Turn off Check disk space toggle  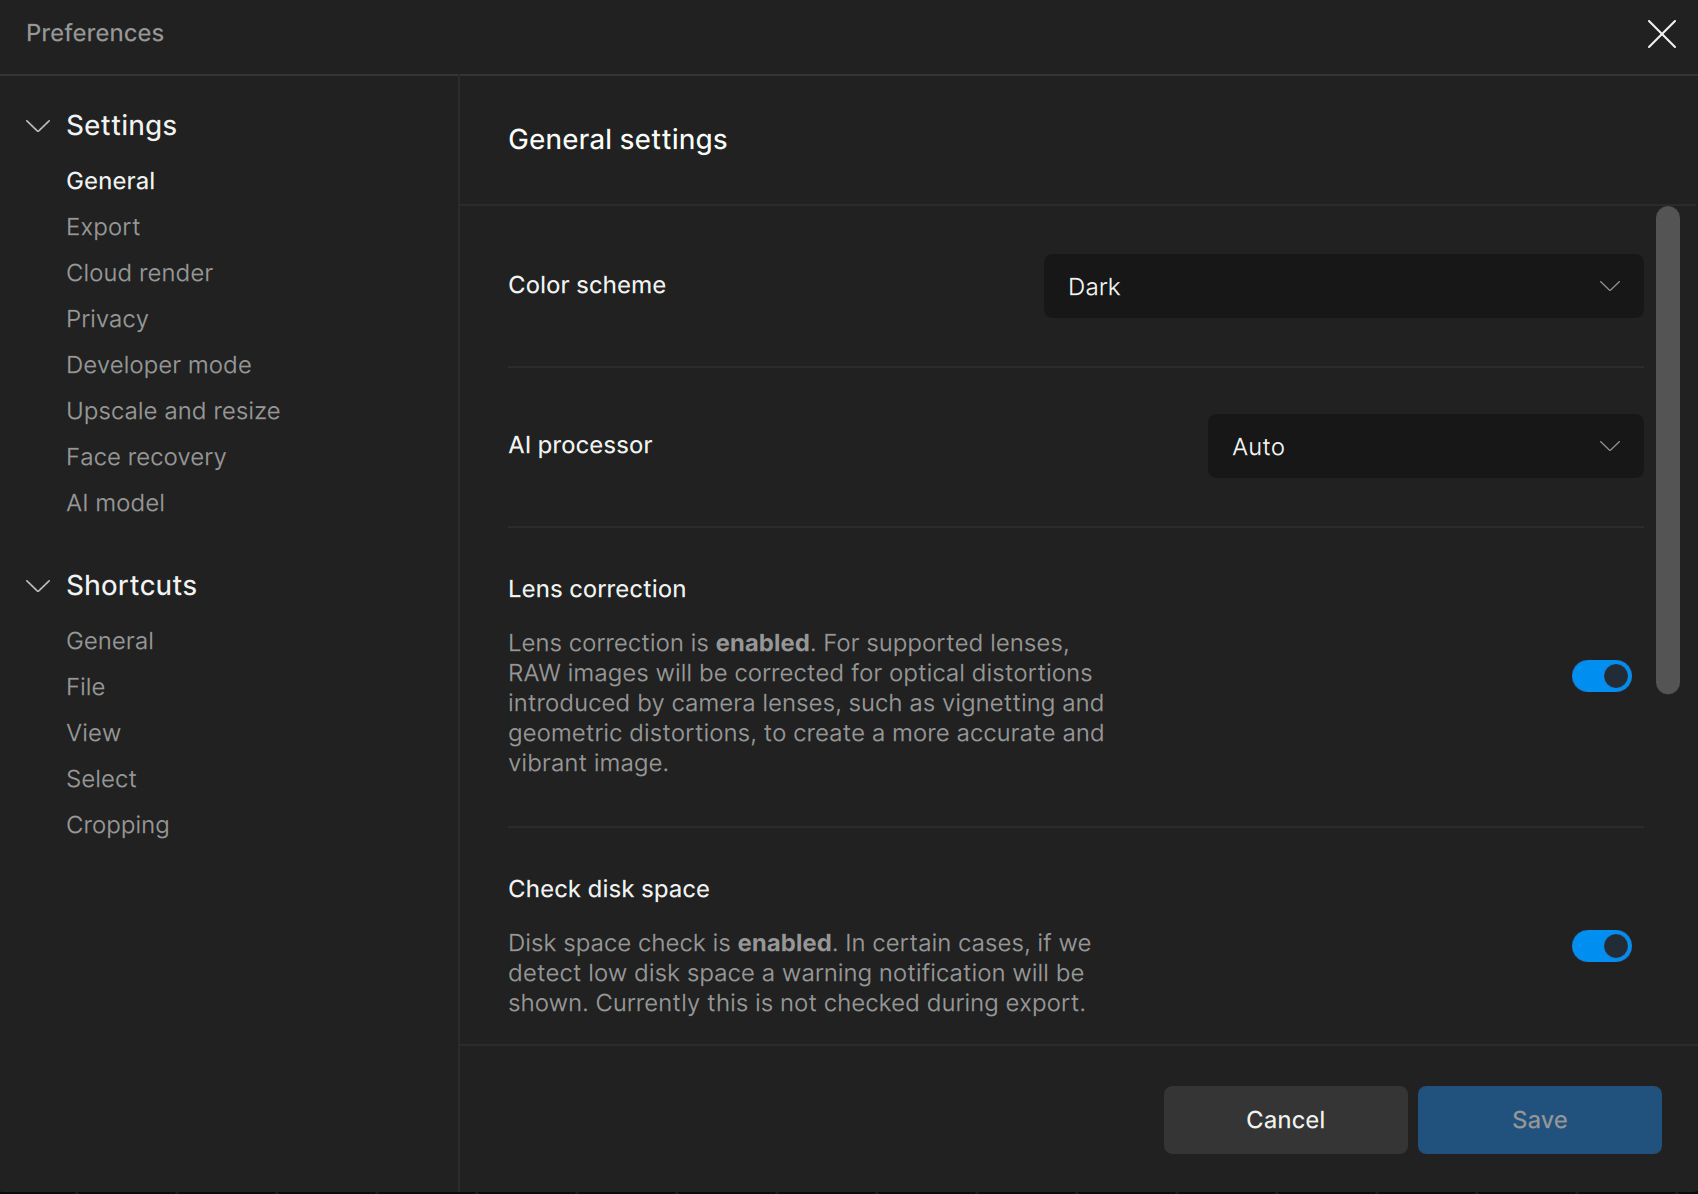1601,946
